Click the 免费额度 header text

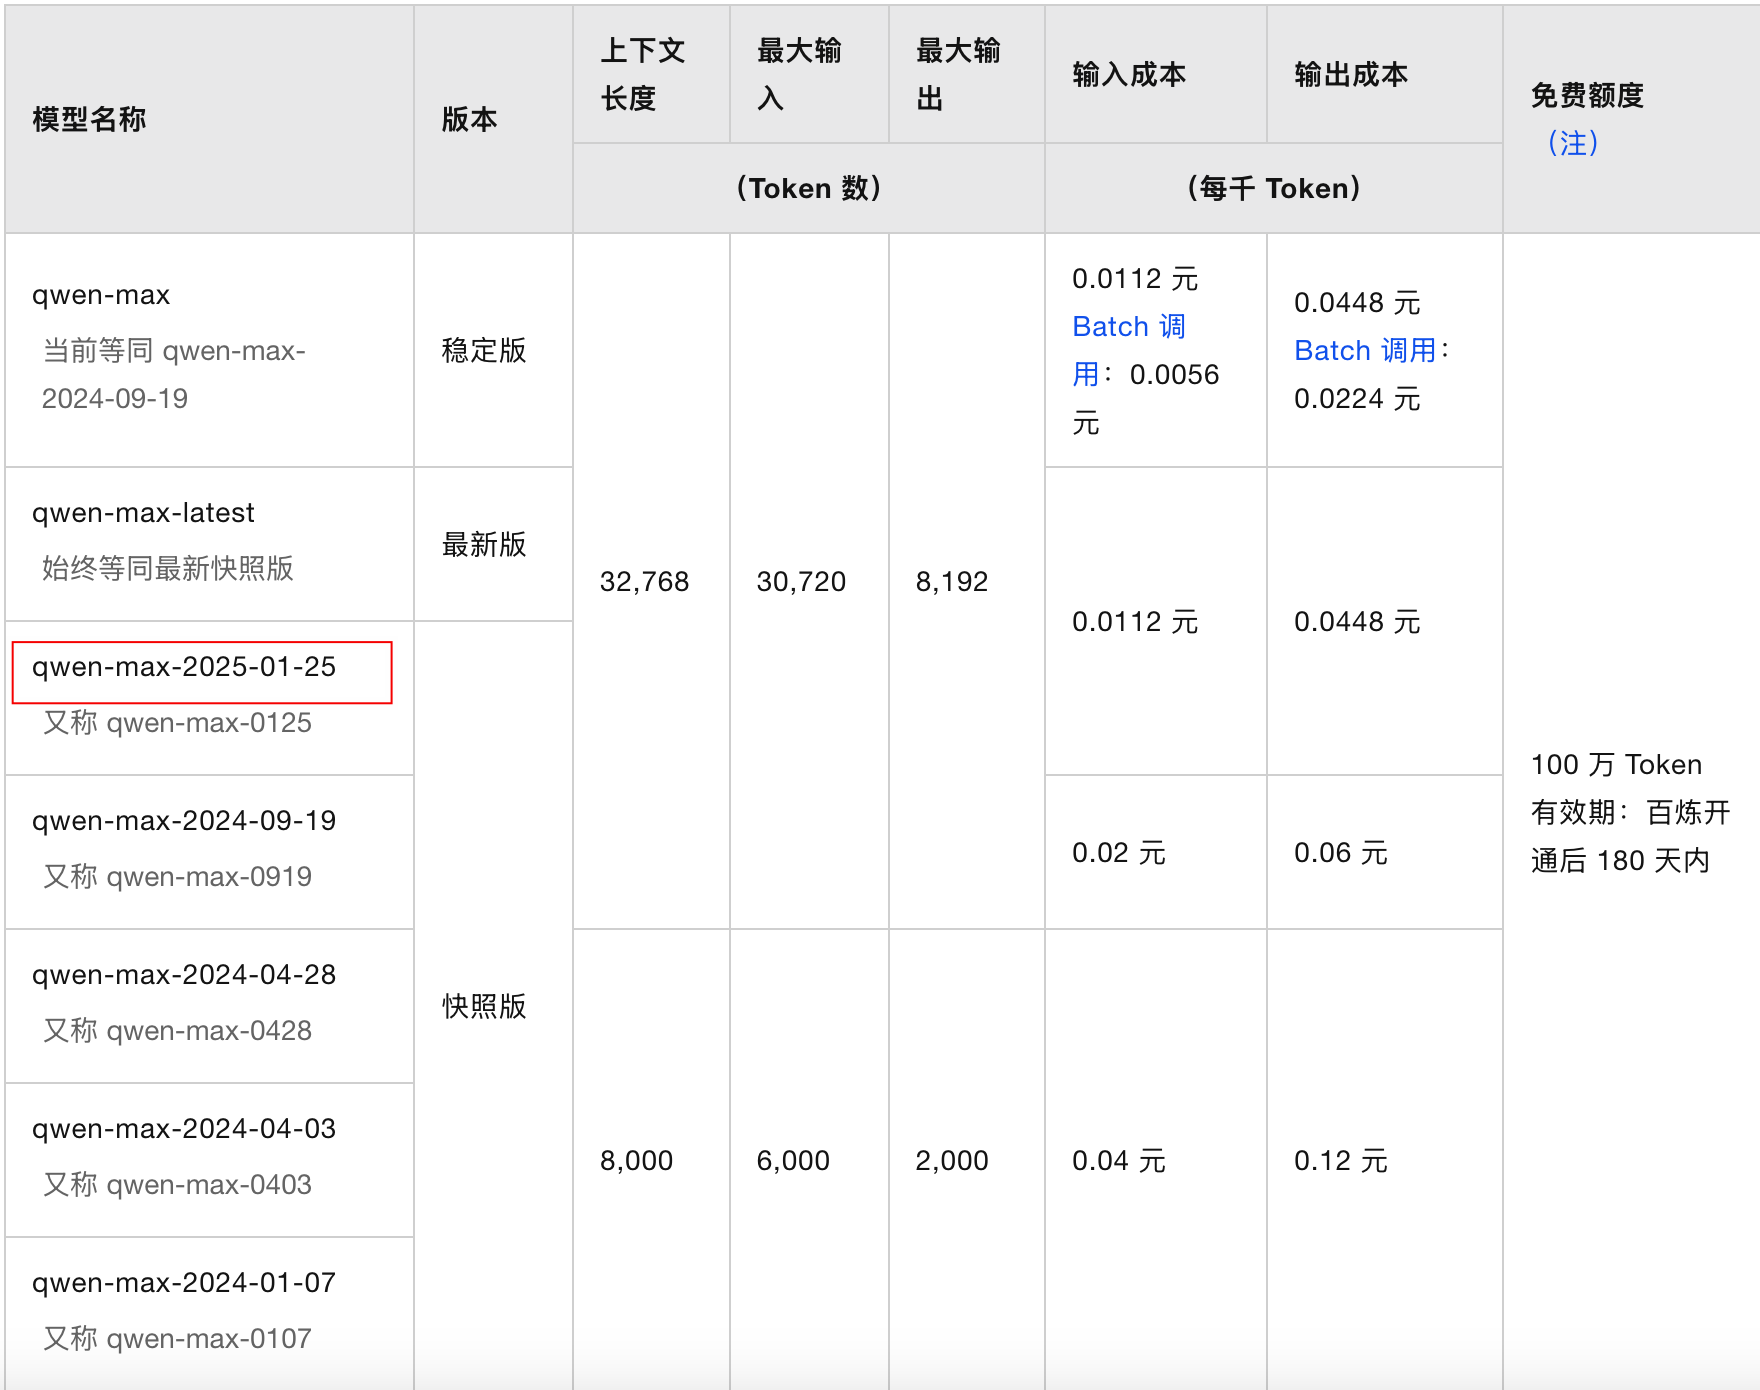[x=1587, y=96]
